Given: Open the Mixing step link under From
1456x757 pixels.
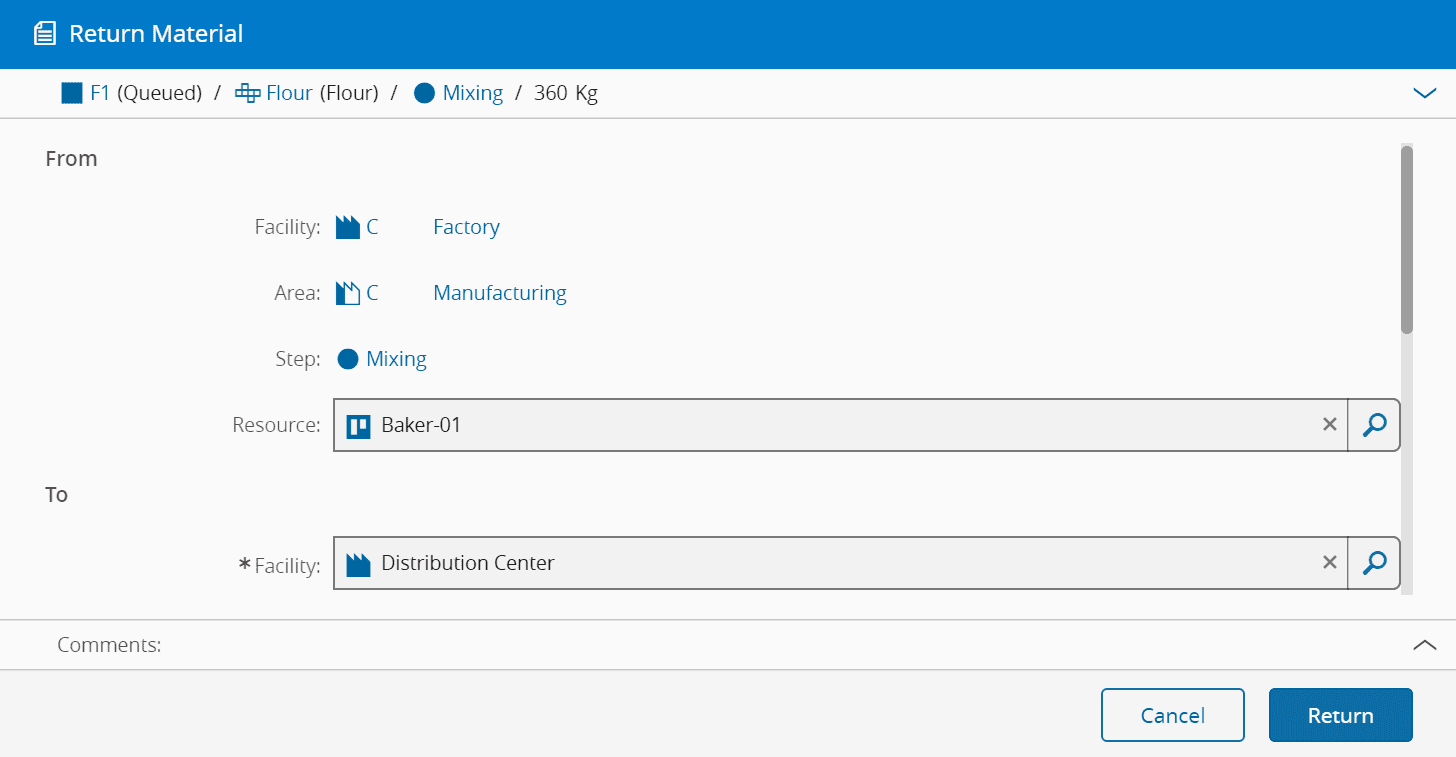Looking at the screenshot, I should click(x=396, y=359).
